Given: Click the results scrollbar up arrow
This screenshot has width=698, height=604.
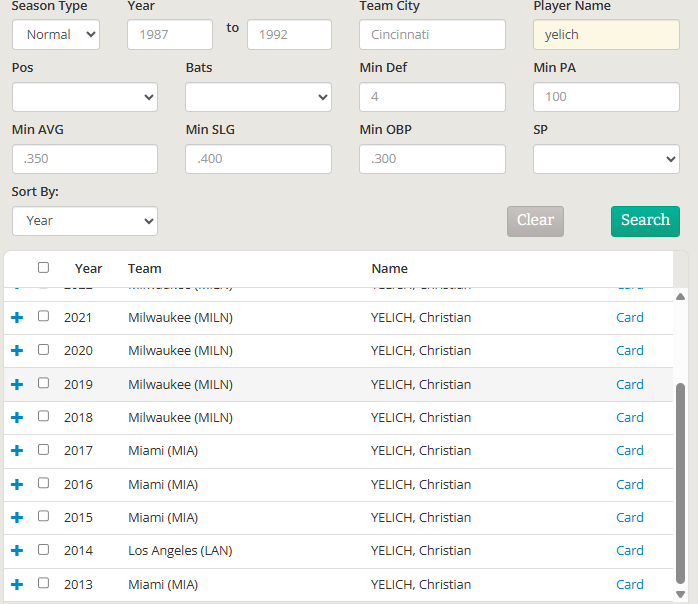Looking at the screenshot, I should coord(680,296).
